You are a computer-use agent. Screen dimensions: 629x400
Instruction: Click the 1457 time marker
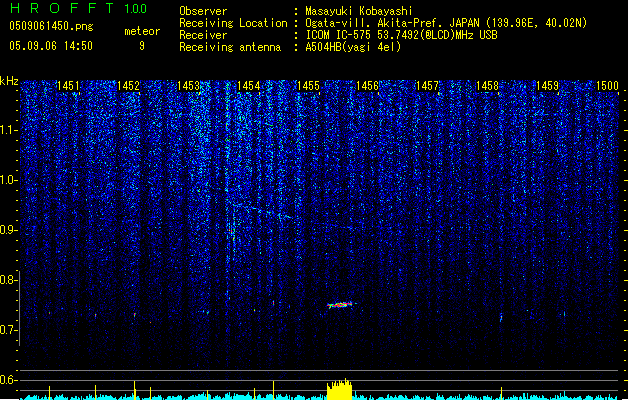click(x=427, y=86)
